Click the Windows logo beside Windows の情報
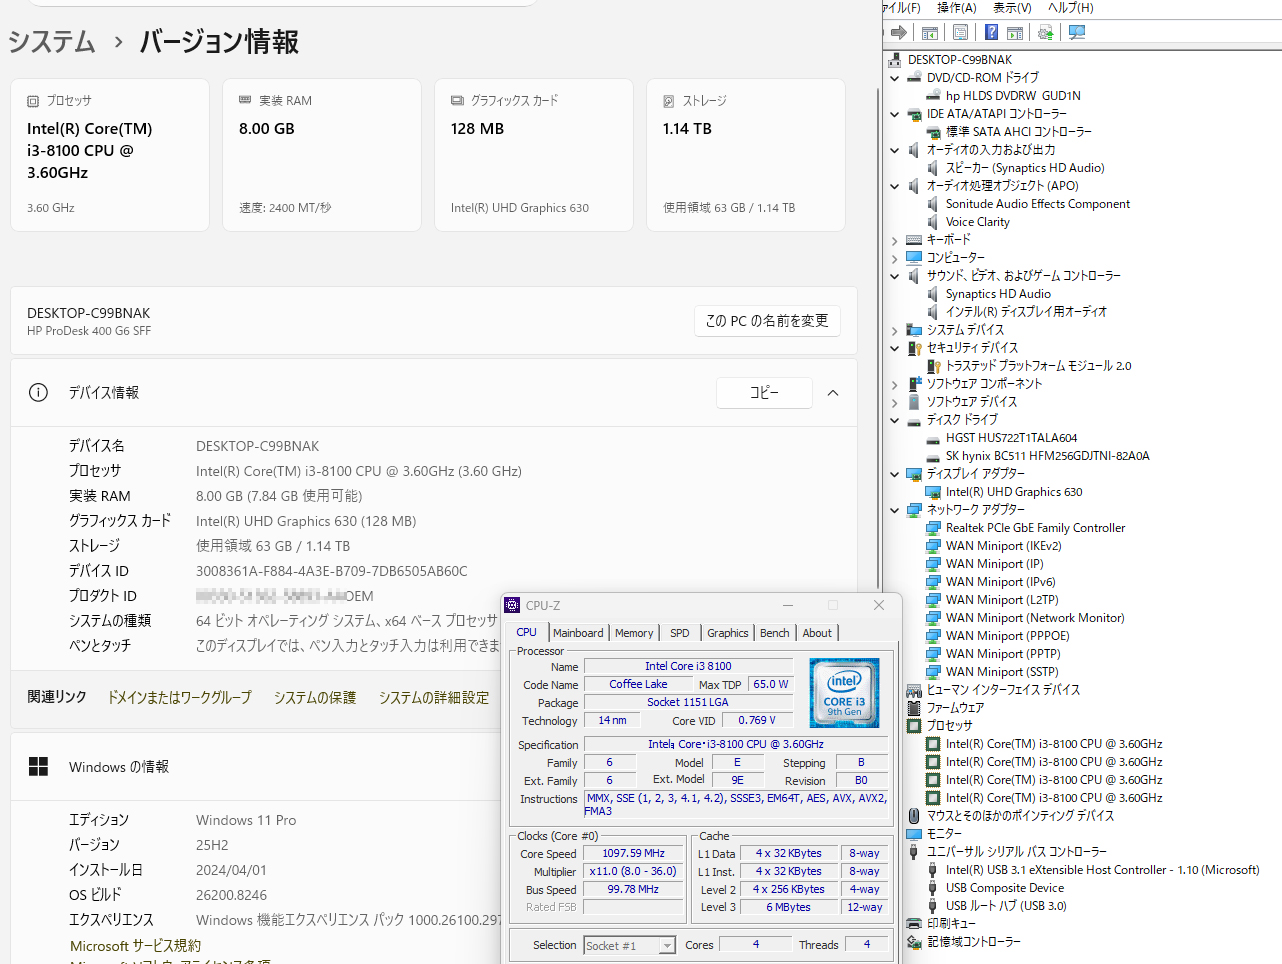This screenshot has height=964, width=1282. tap(38, 767)
